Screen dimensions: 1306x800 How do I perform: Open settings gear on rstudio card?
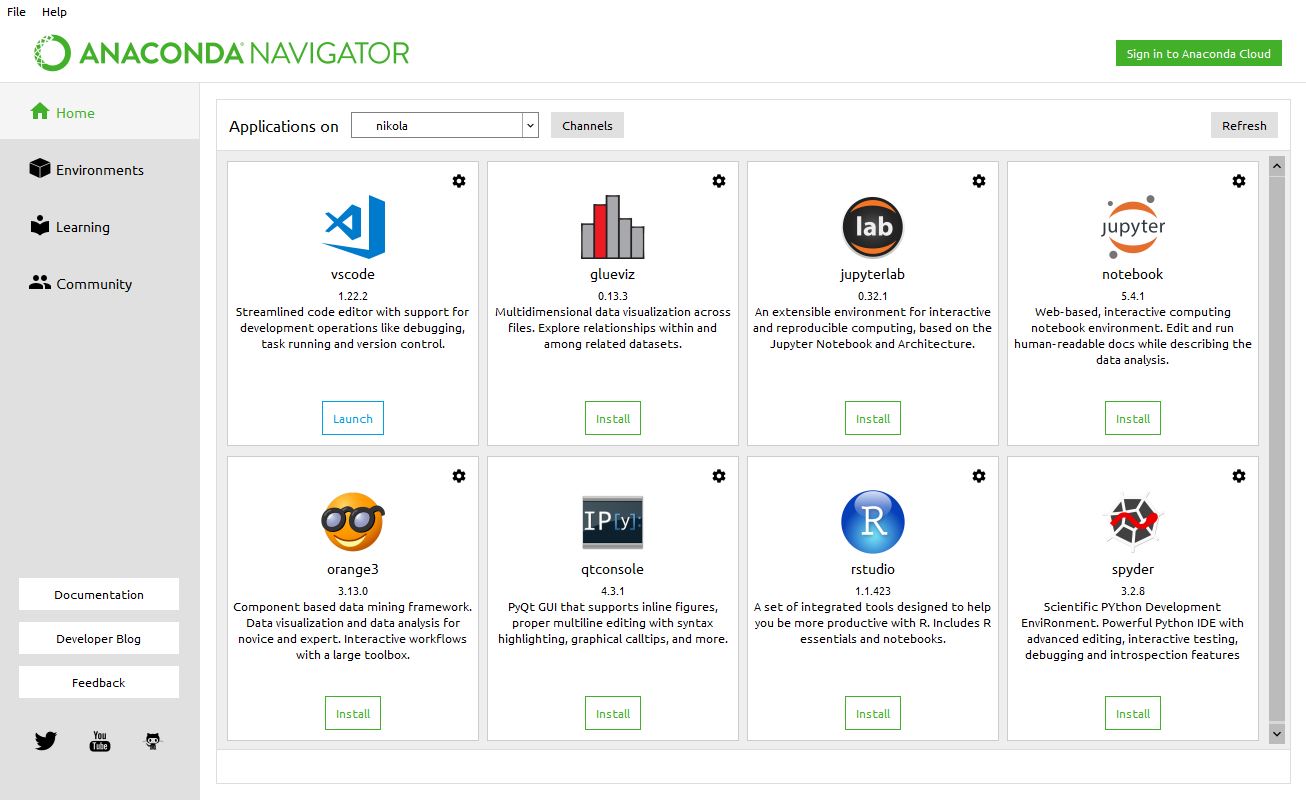point(979,476)
